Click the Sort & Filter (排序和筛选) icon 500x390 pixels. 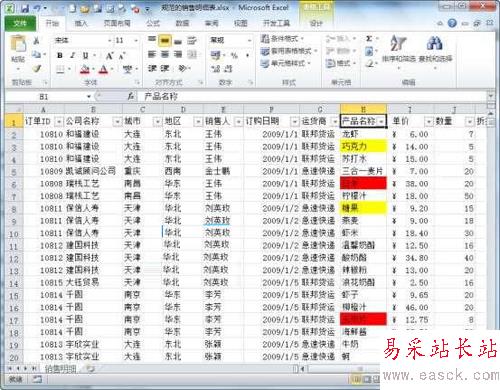coord(398,43)
